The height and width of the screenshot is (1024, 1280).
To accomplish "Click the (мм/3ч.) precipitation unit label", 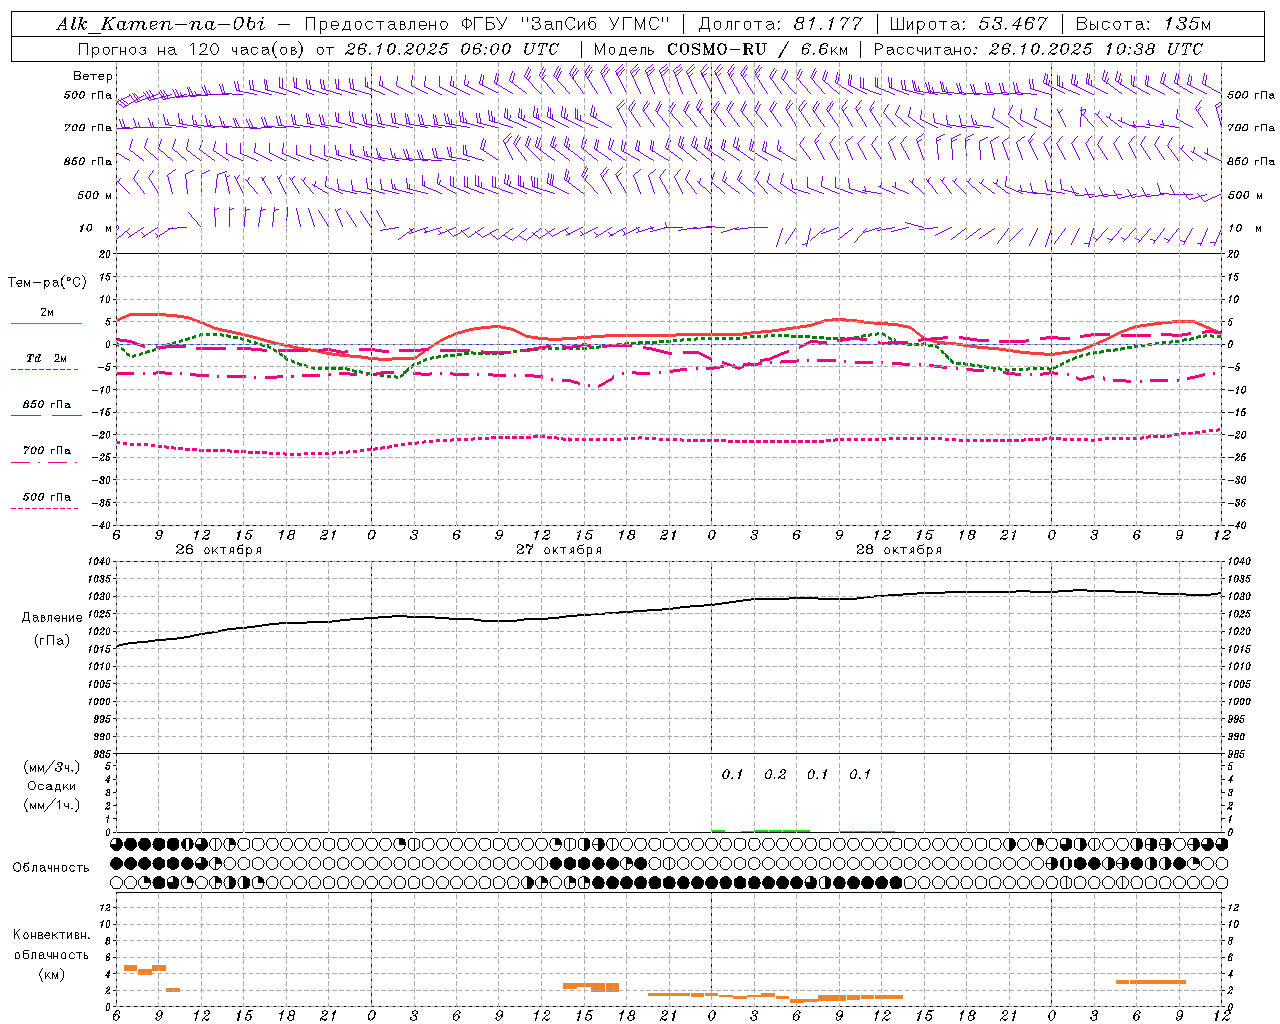I will click(51, 768).
